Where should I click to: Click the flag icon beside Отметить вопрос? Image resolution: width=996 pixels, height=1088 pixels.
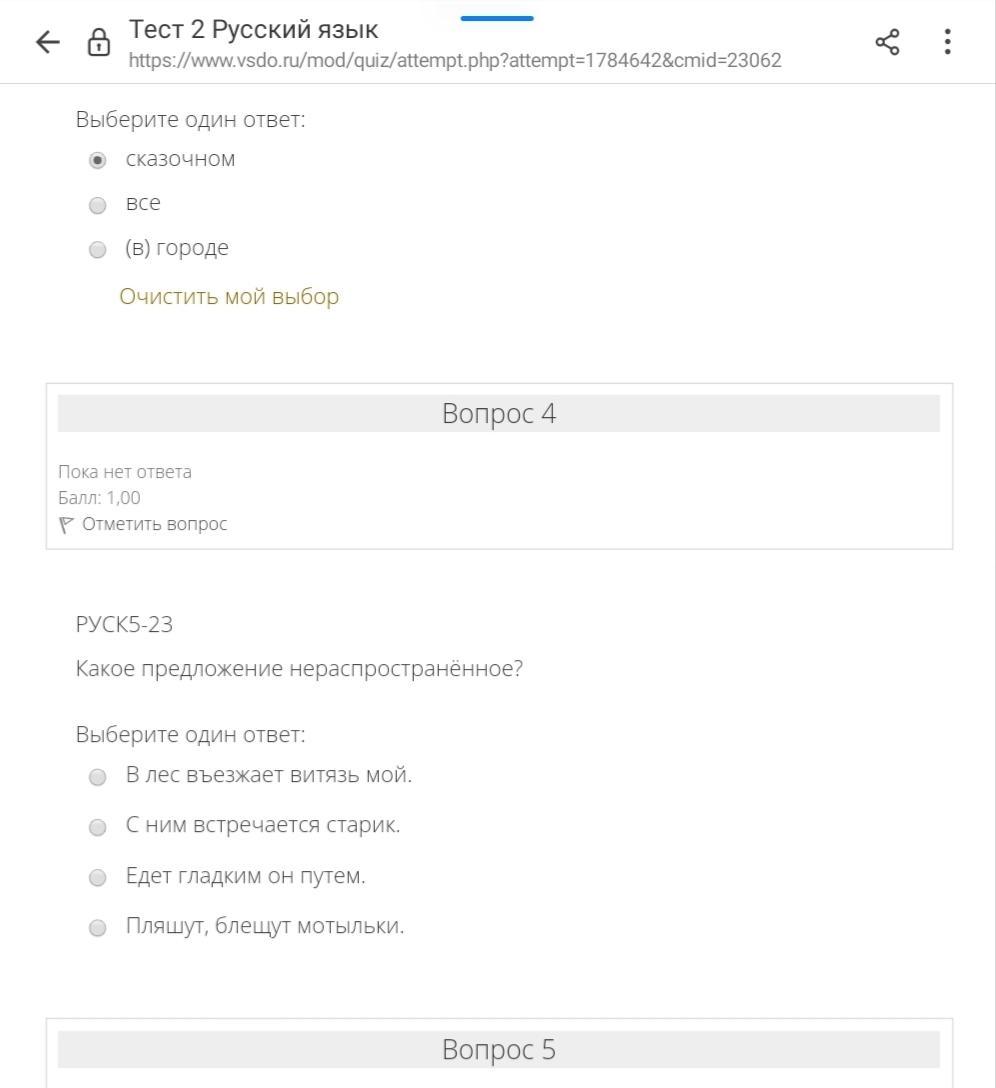pos(66,524)
